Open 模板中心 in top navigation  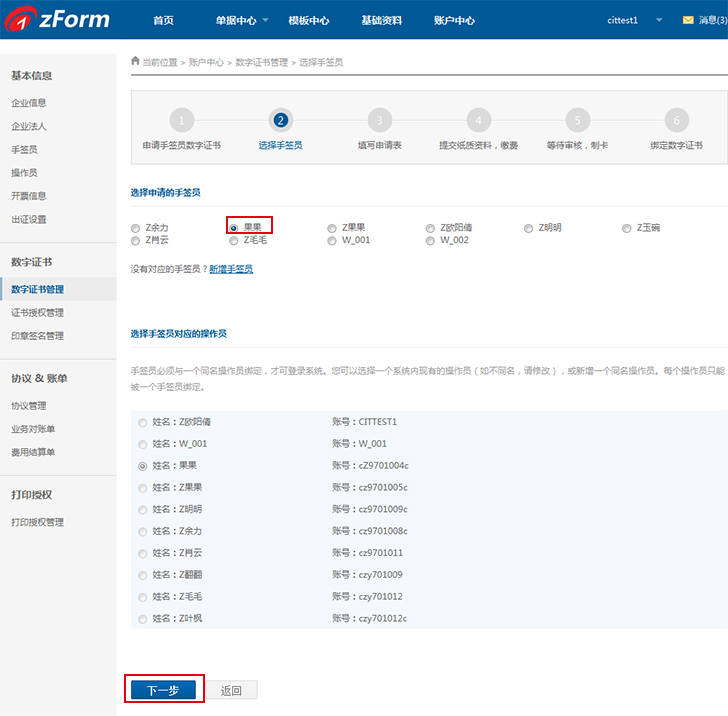[308, 20]
